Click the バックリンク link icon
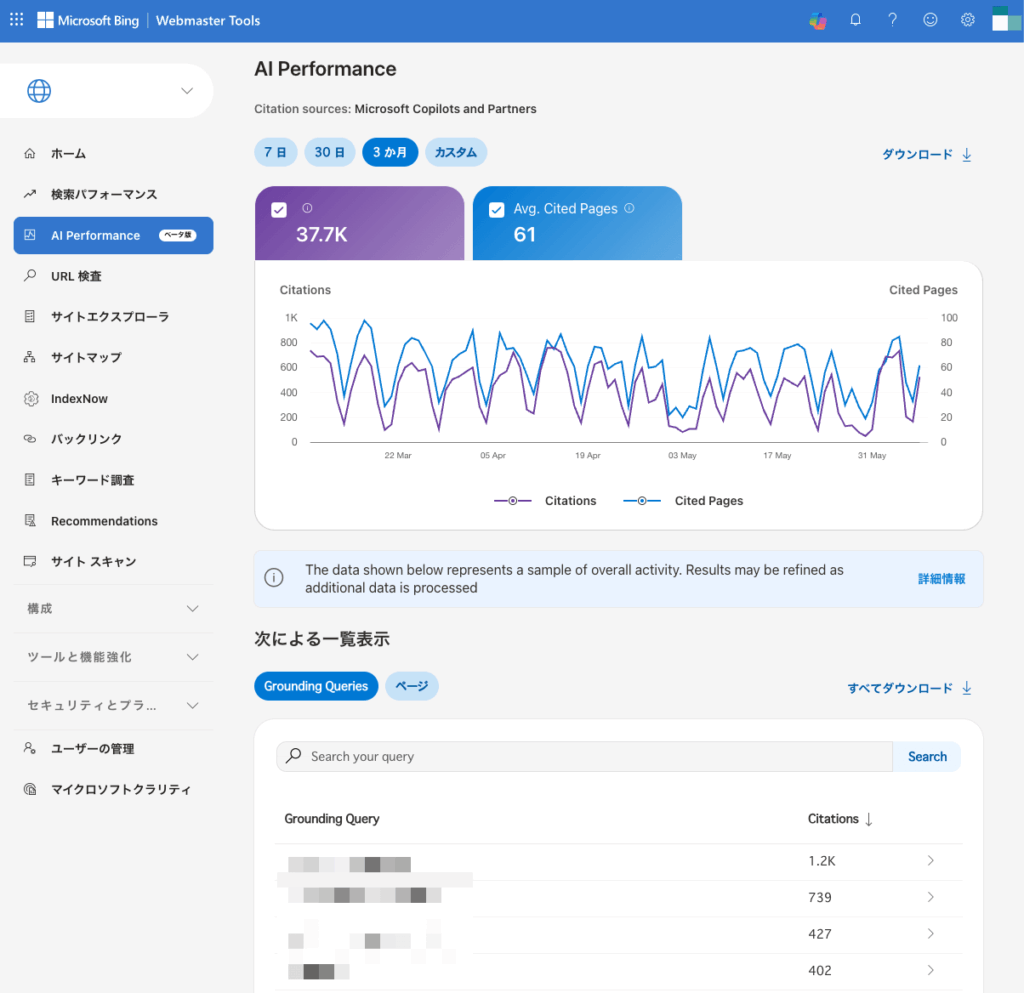 click(x=30, y=439)
